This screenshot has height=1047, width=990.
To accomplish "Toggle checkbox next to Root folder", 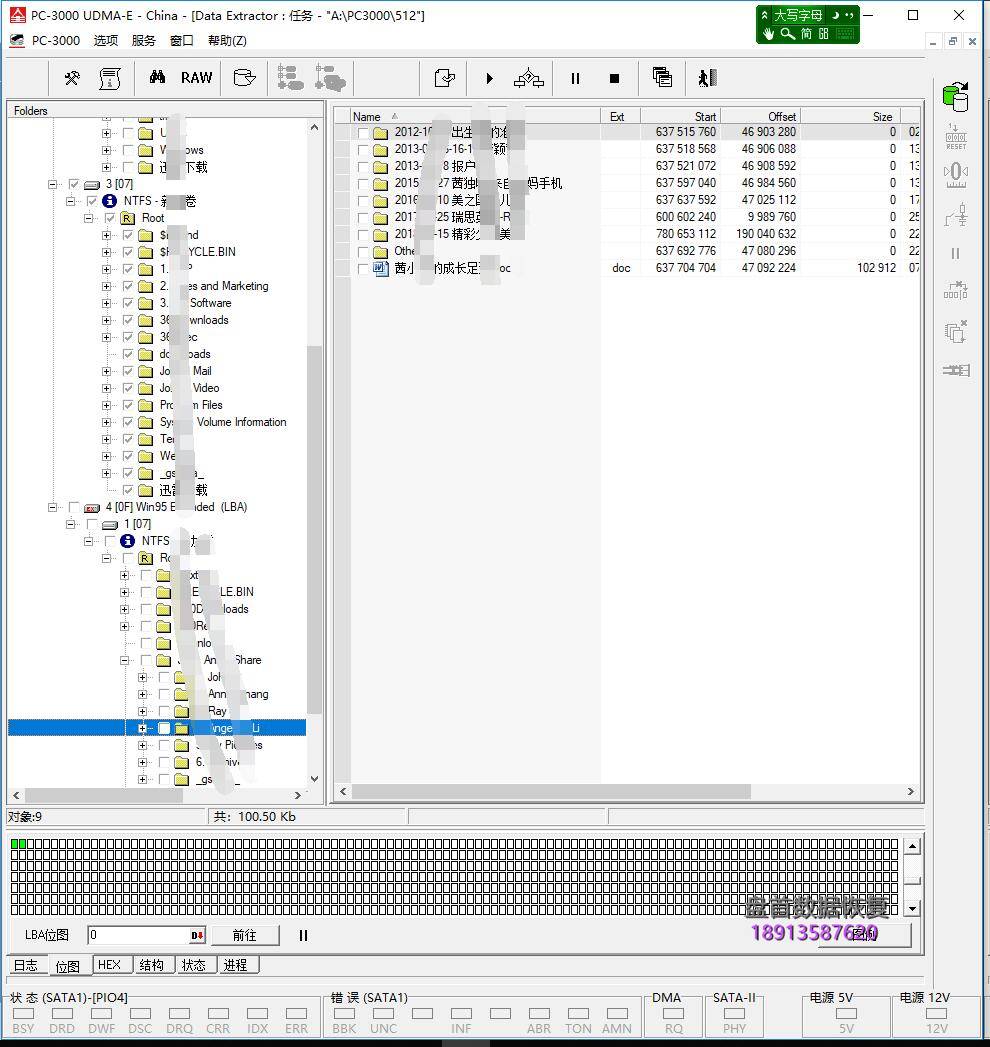I will click(110, 218).
